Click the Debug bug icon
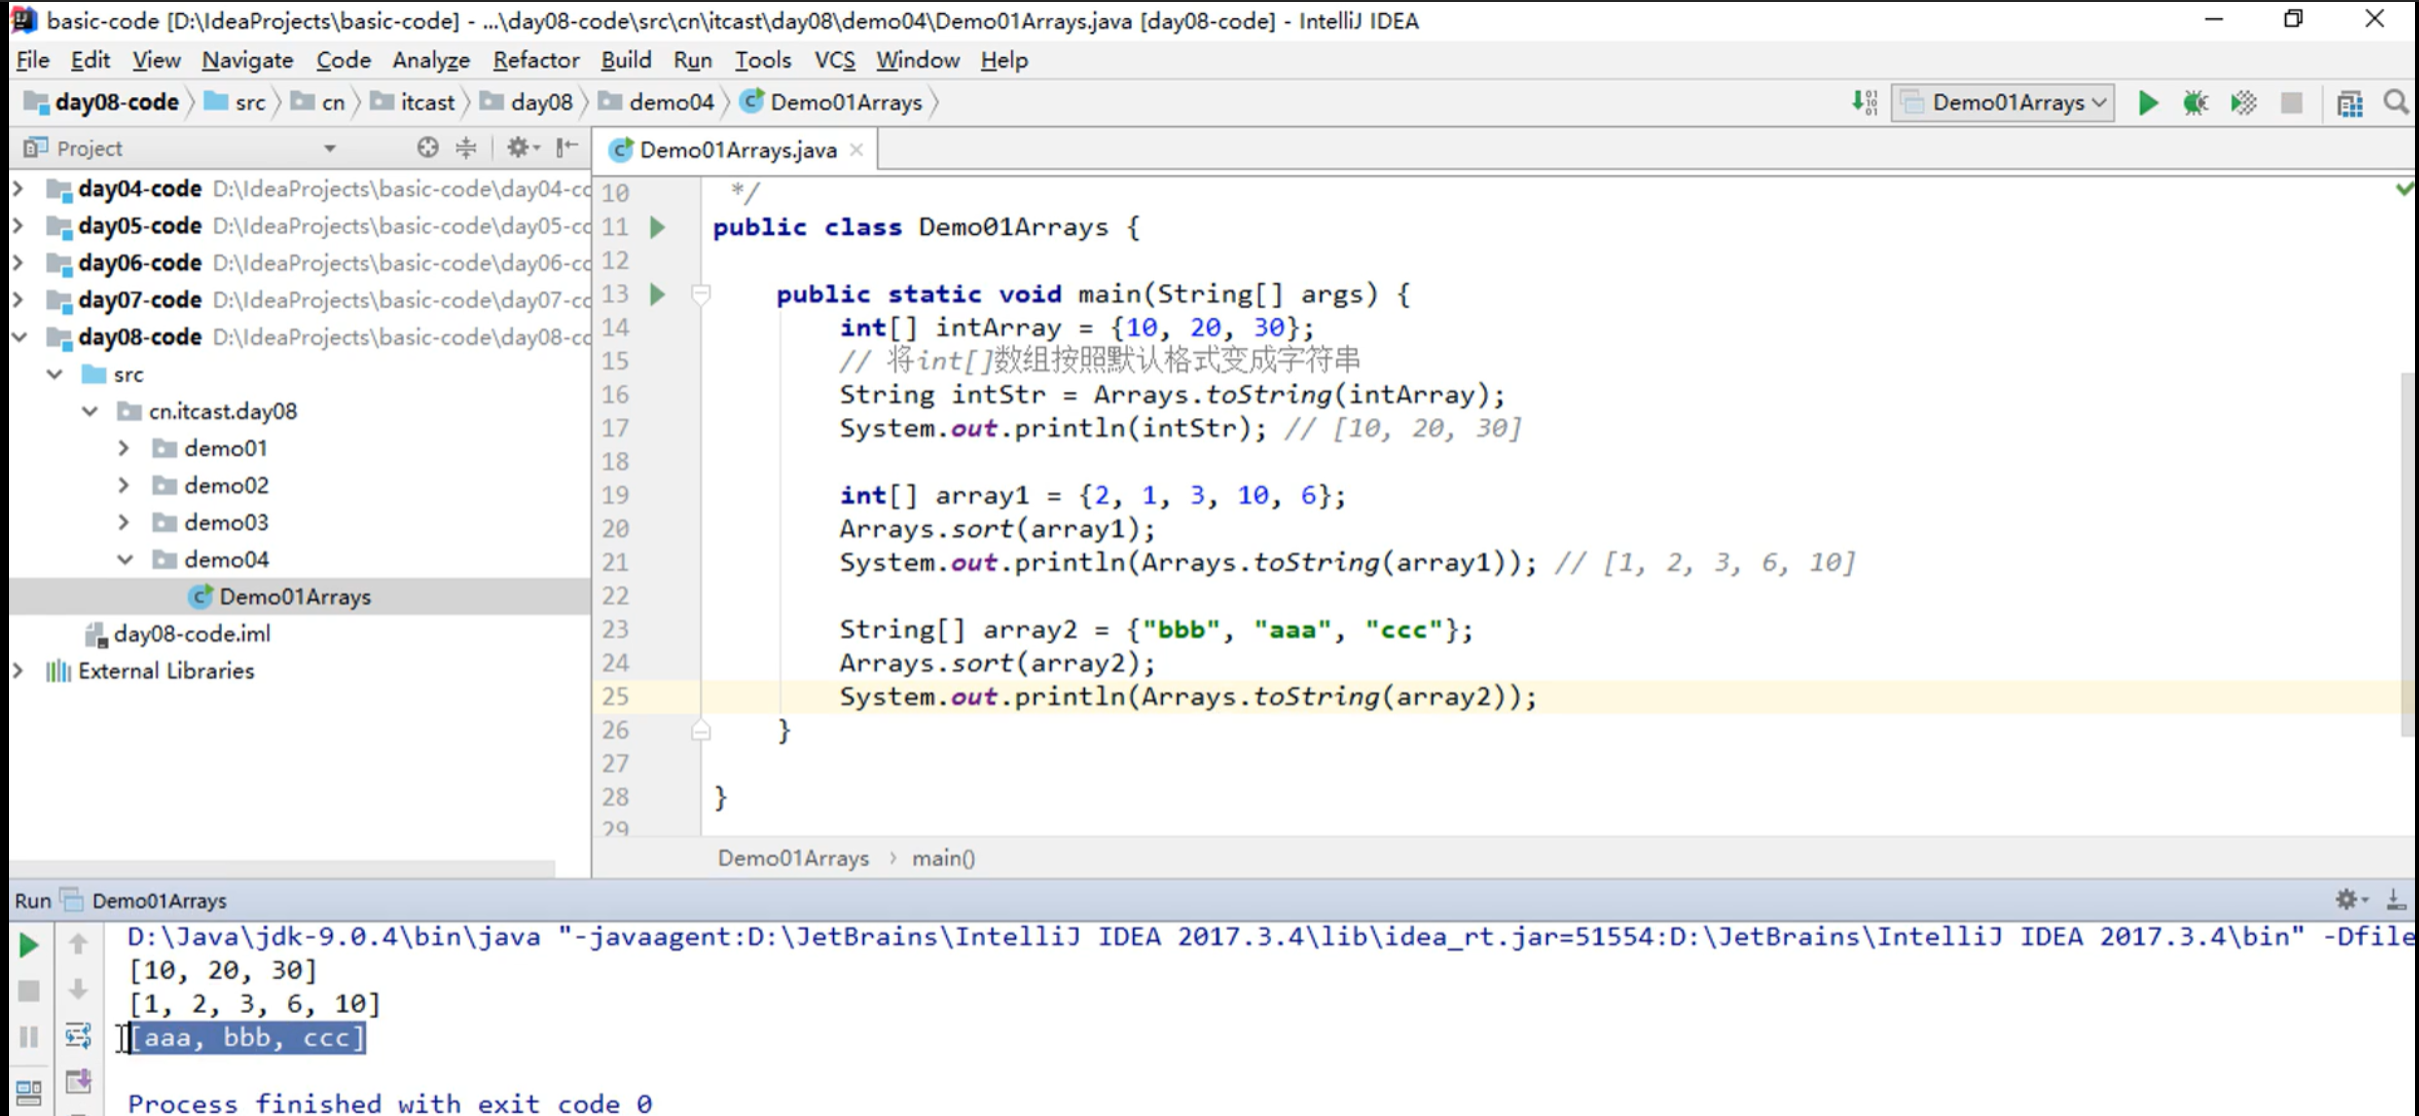This screenshot has height=1116, width=2419. coord(2195,103)
